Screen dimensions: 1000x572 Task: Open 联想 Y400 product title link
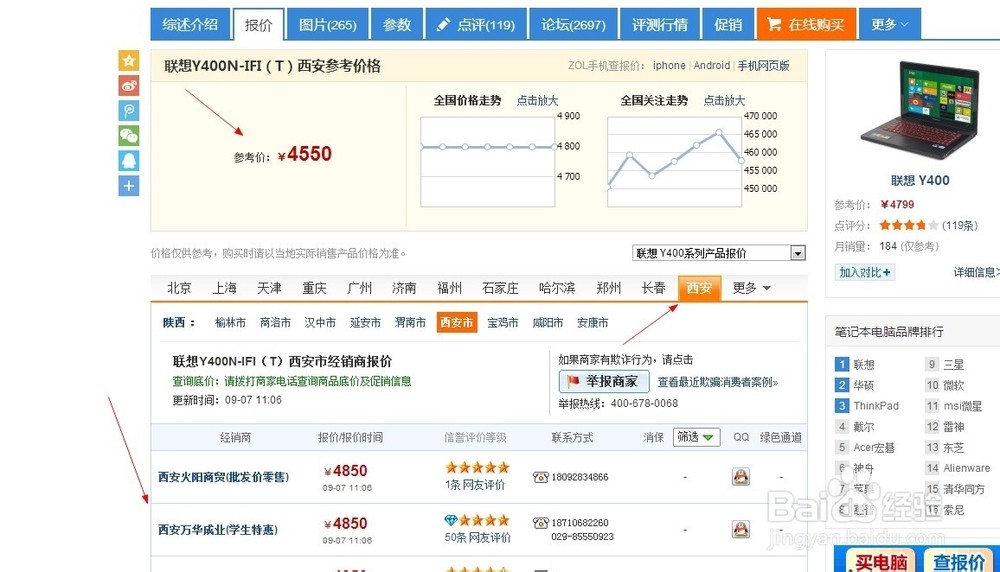(x=920, y=180)
